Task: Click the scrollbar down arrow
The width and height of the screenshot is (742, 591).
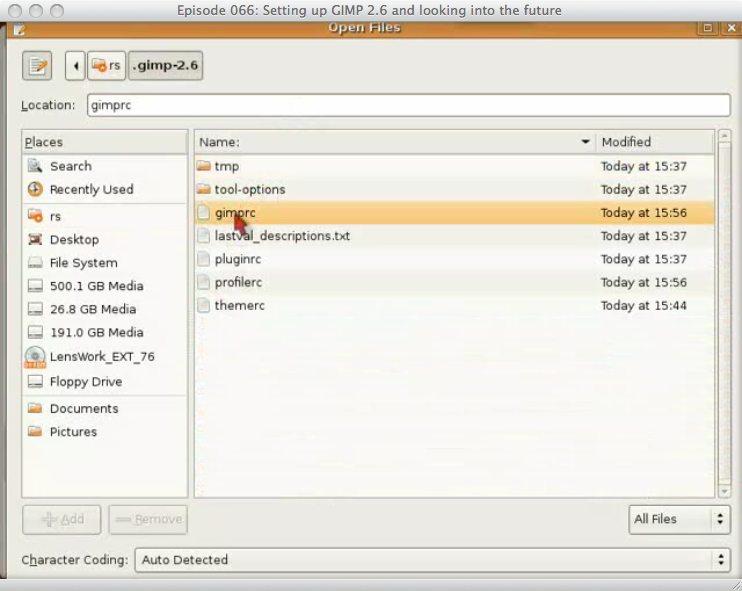Action: click(724, 492)
